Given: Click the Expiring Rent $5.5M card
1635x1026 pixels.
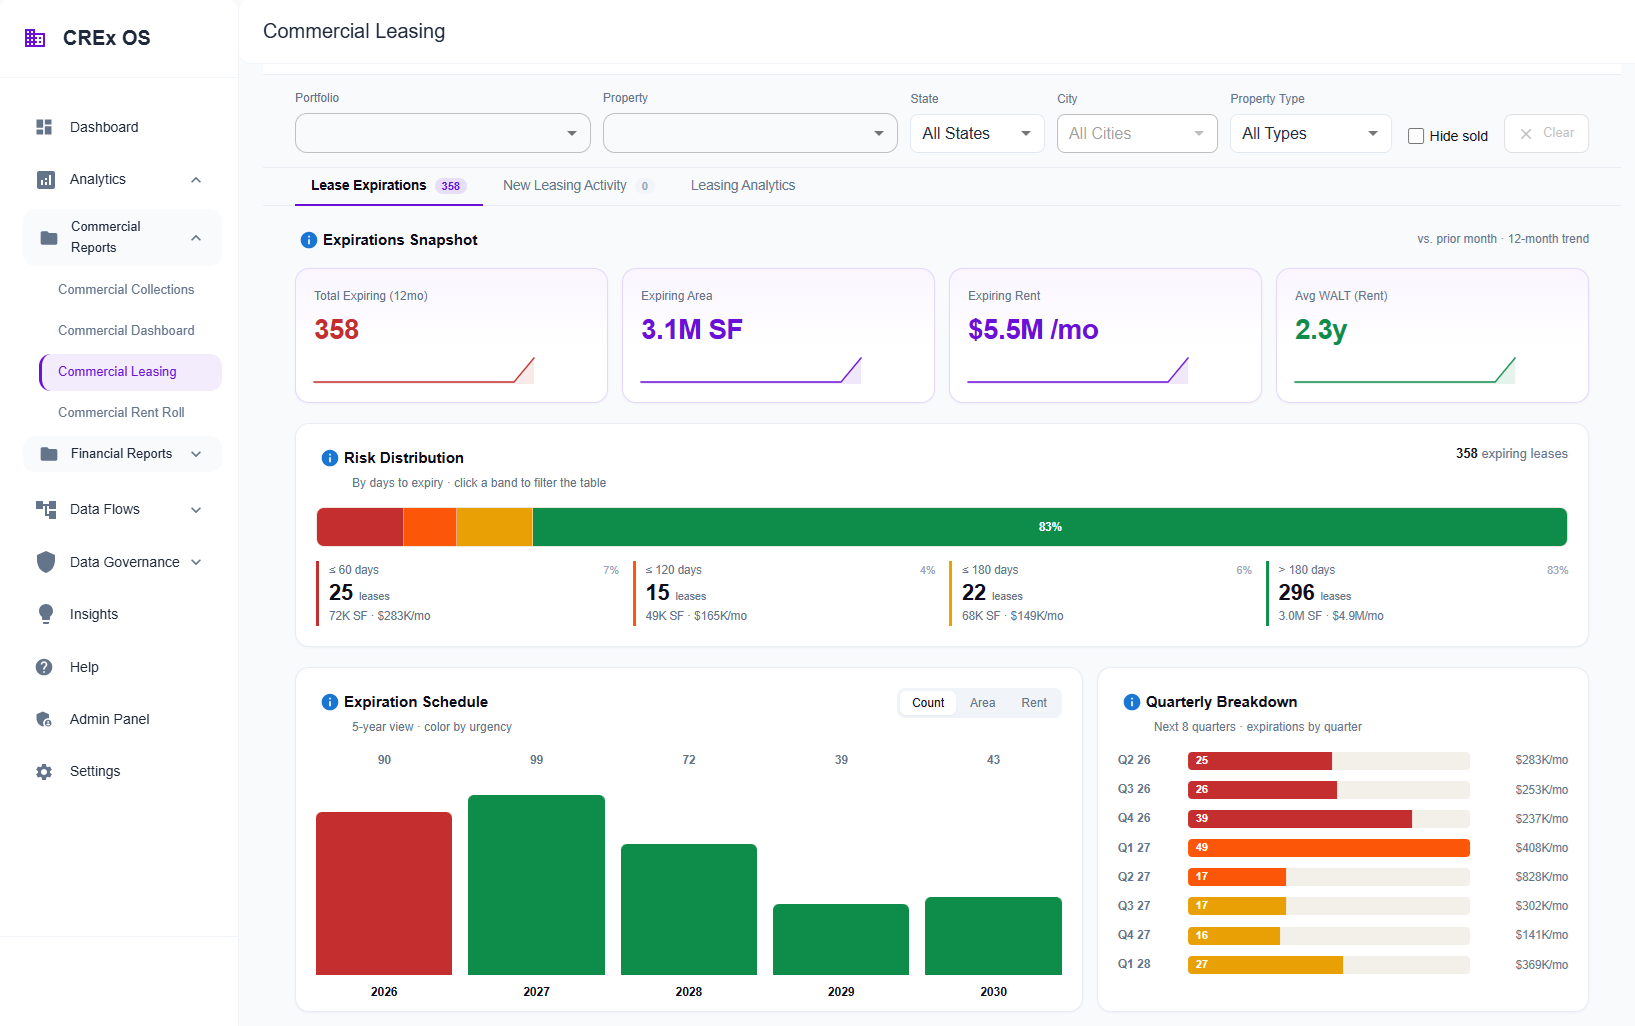Looking at the screenshot, I should 1105,335.
